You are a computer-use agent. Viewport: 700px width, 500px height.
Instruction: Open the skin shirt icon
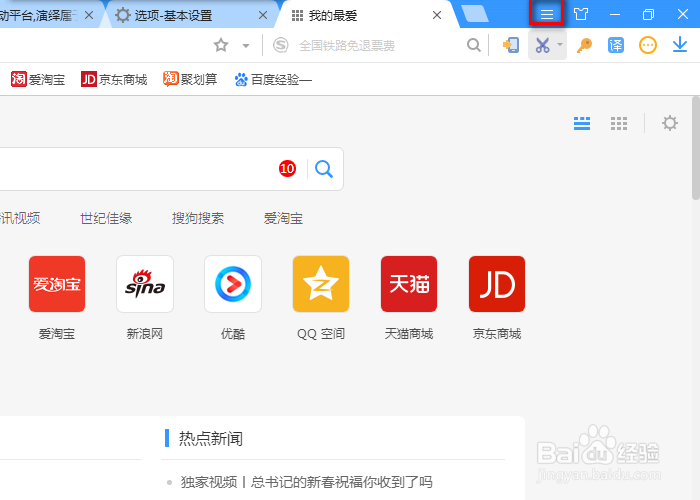point(581,14)
